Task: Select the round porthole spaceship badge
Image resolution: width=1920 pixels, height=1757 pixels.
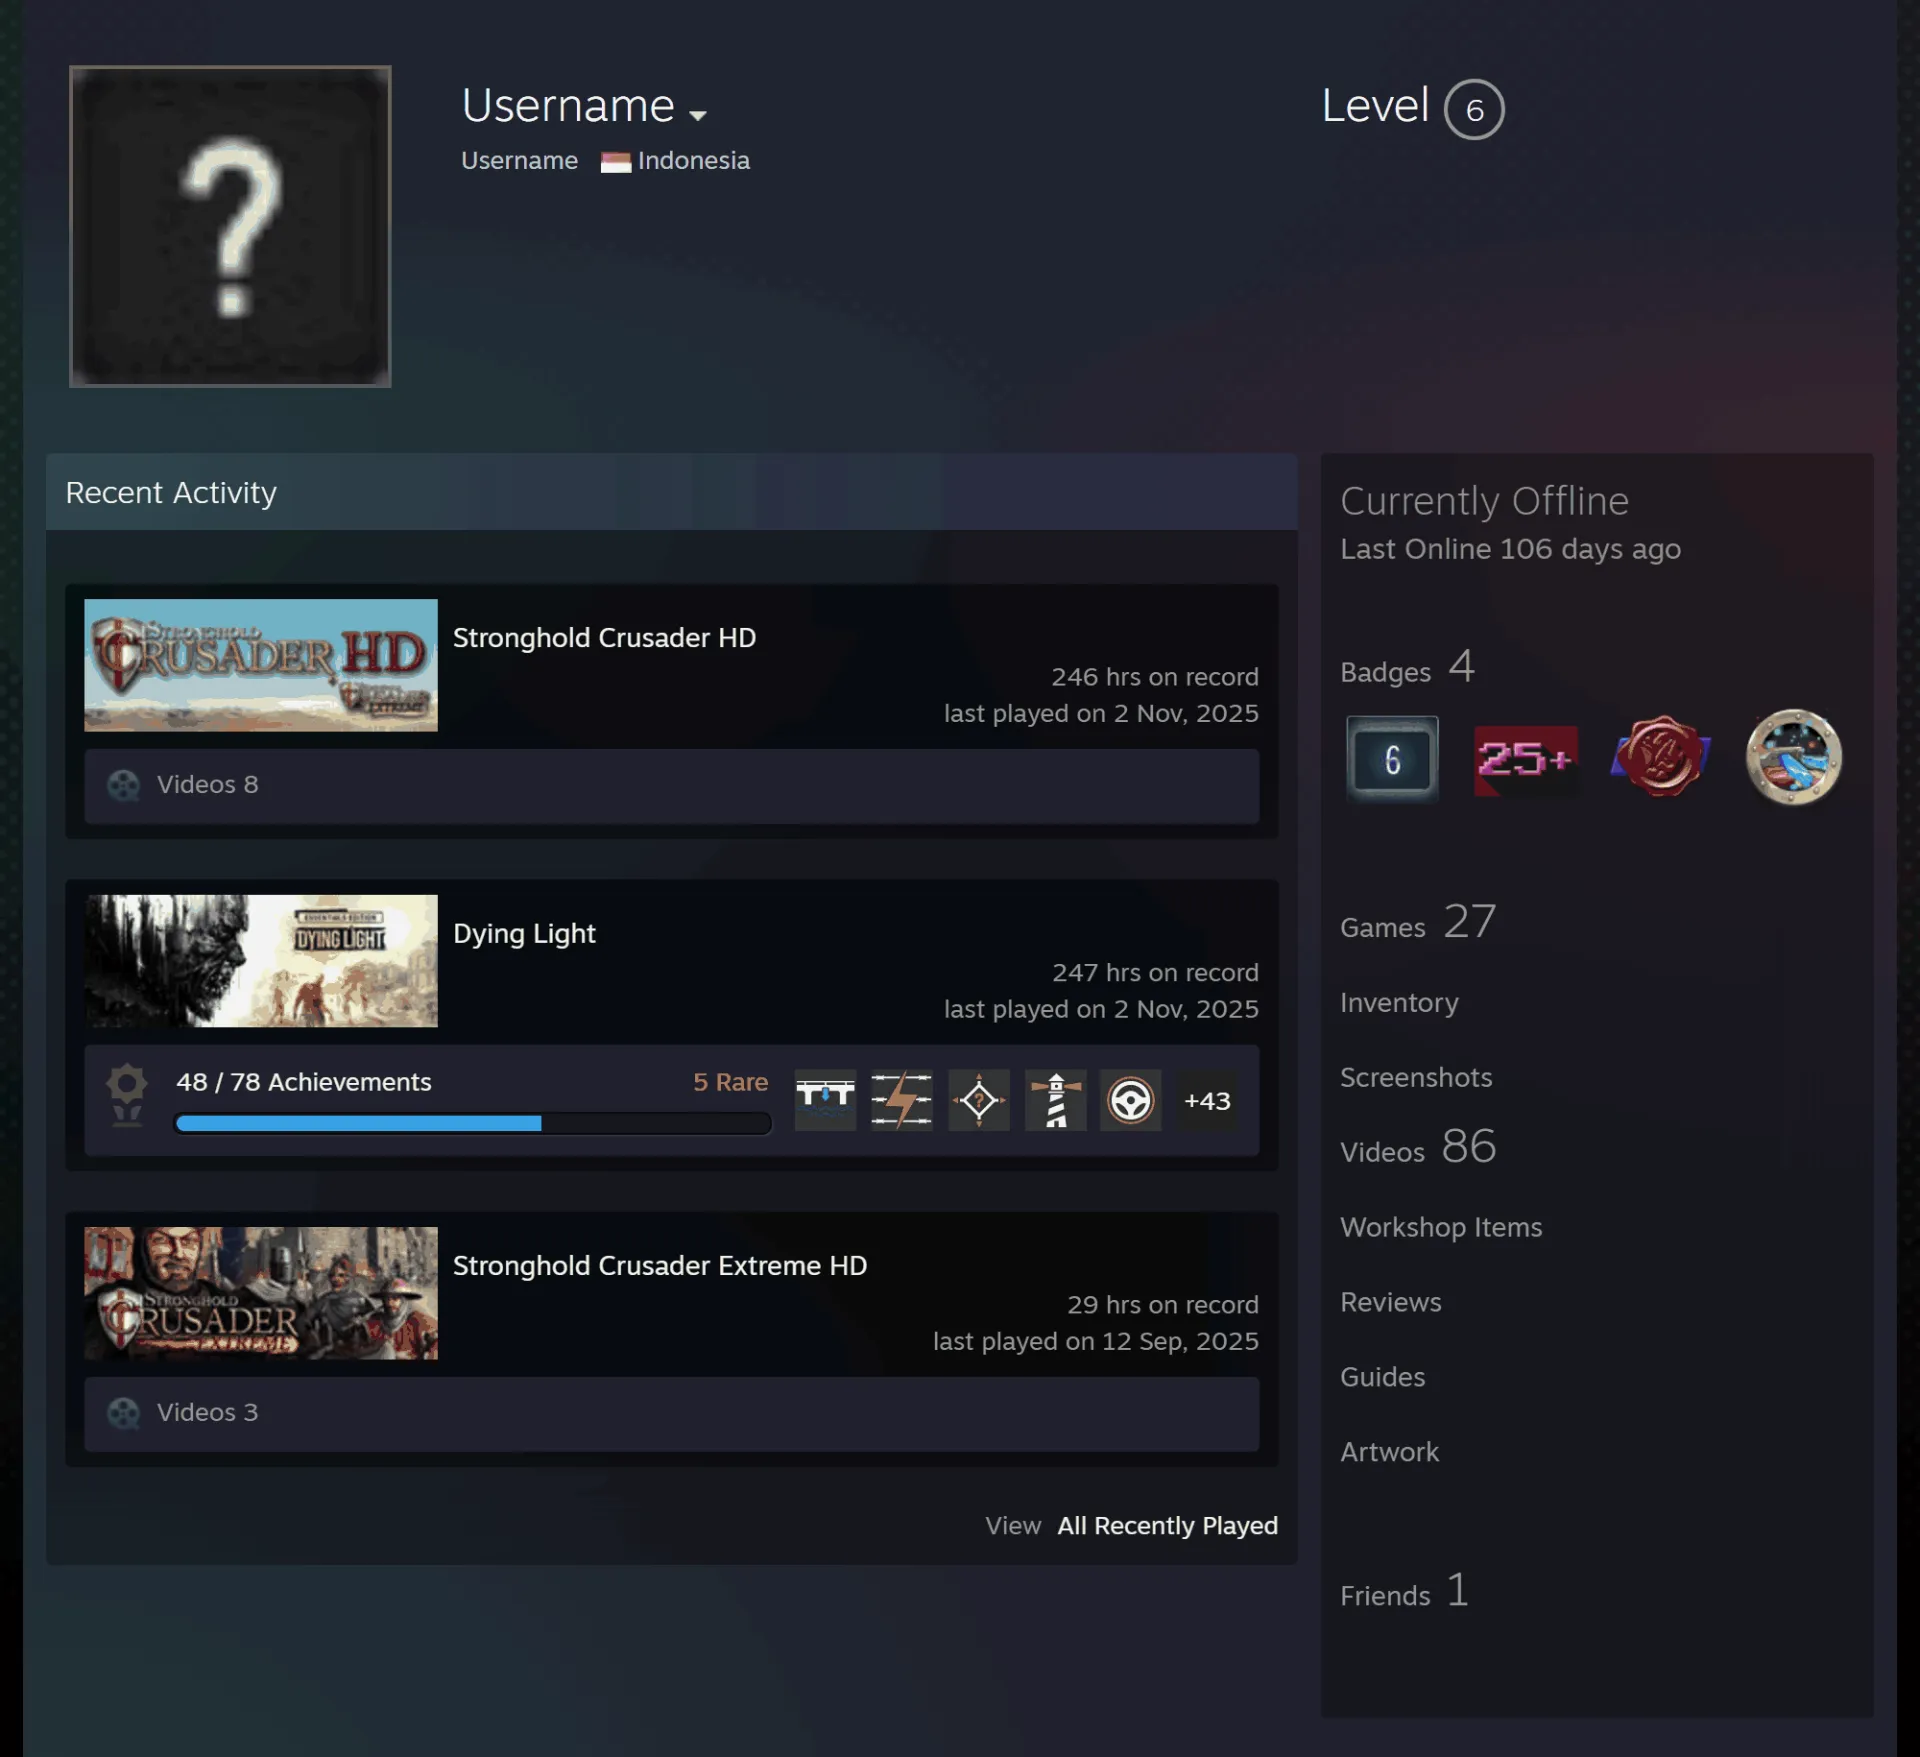Action: click(x=1793, y=757)
